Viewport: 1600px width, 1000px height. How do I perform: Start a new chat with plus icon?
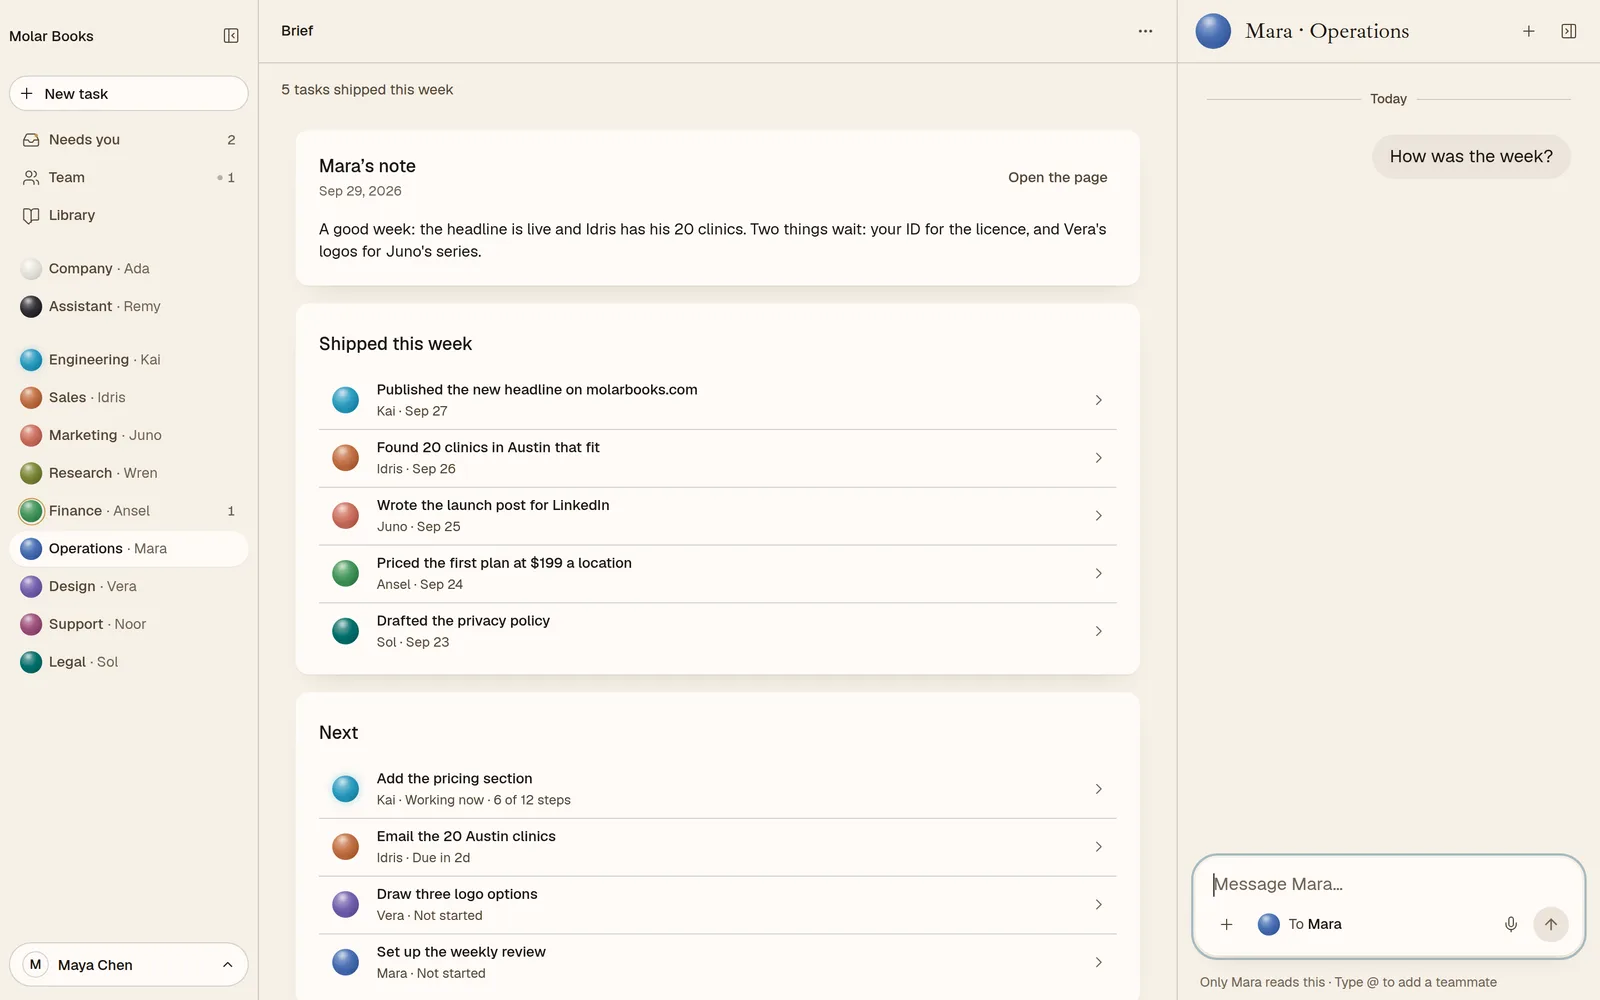click(1528, 31)
